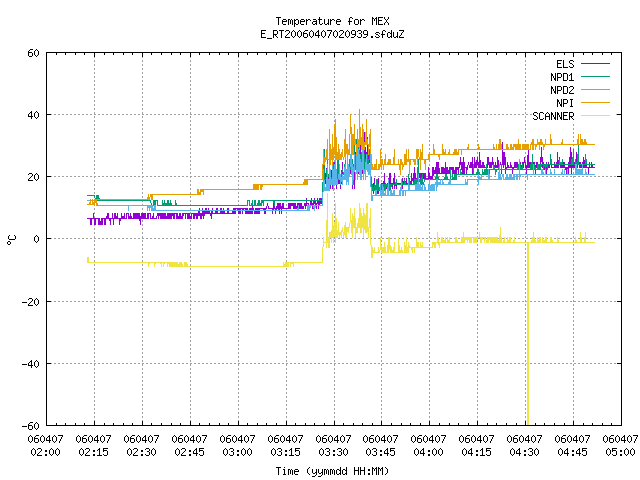
Task: Click the °C y-axis unit label
Action: click(11, 240)
